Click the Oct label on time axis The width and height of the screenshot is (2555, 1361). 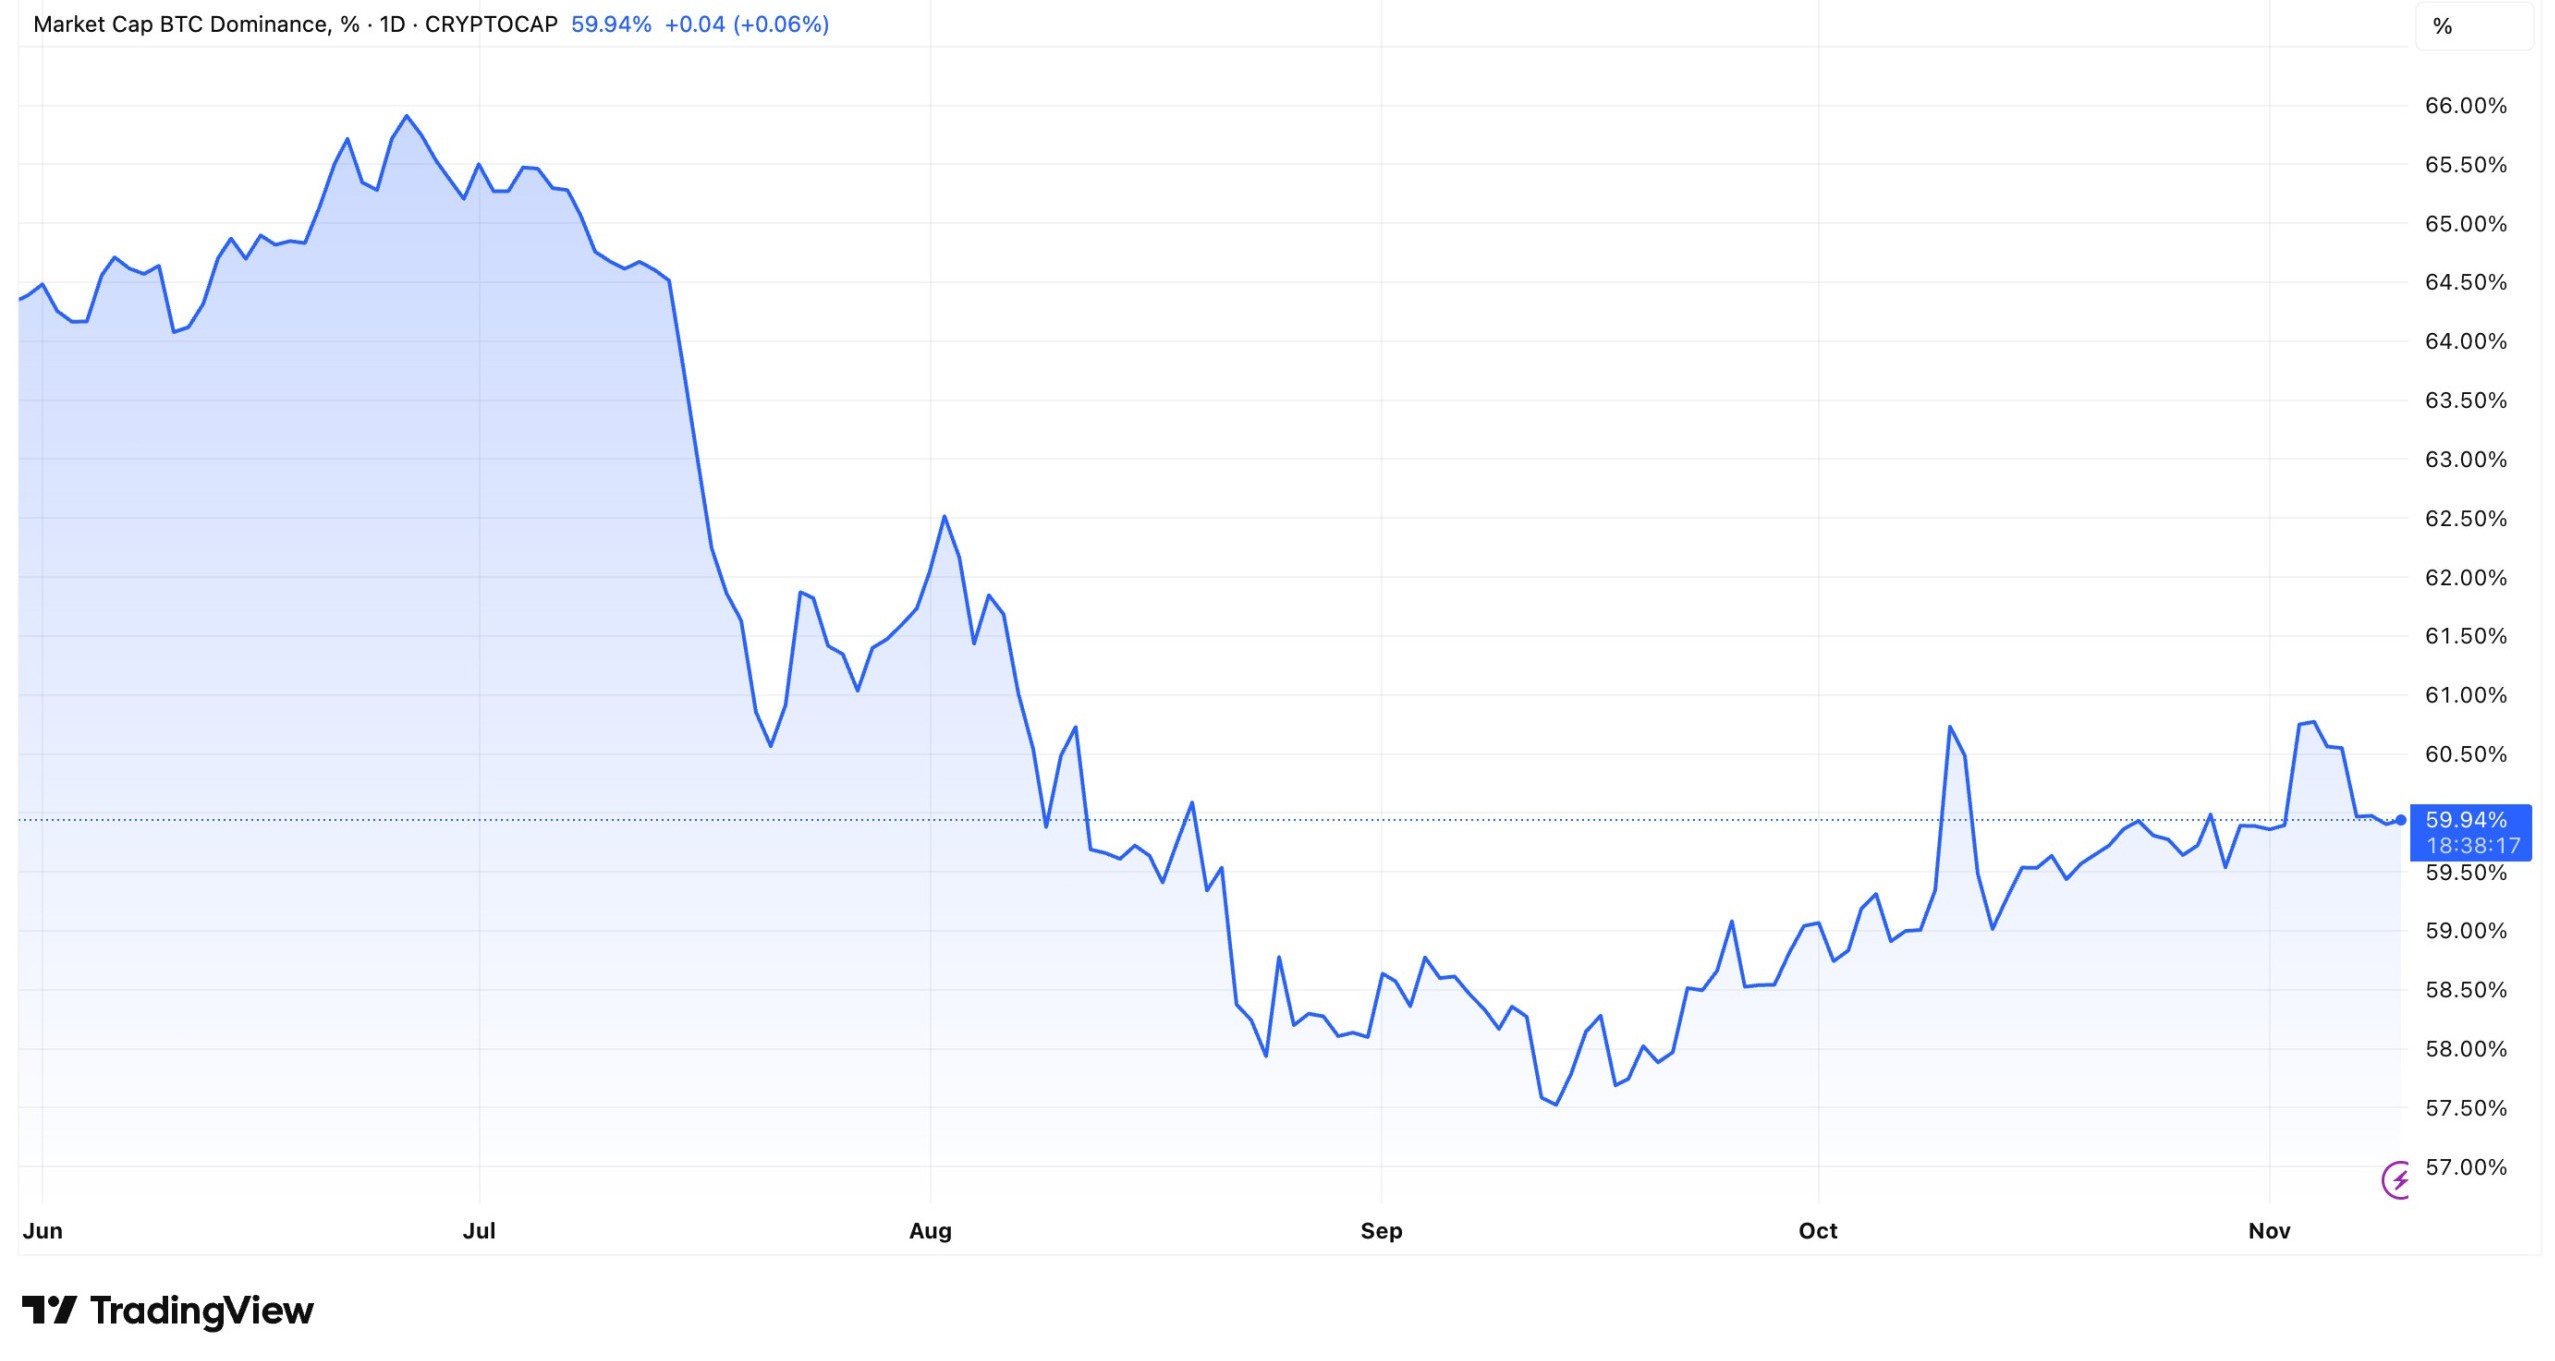(1818, 1231)
